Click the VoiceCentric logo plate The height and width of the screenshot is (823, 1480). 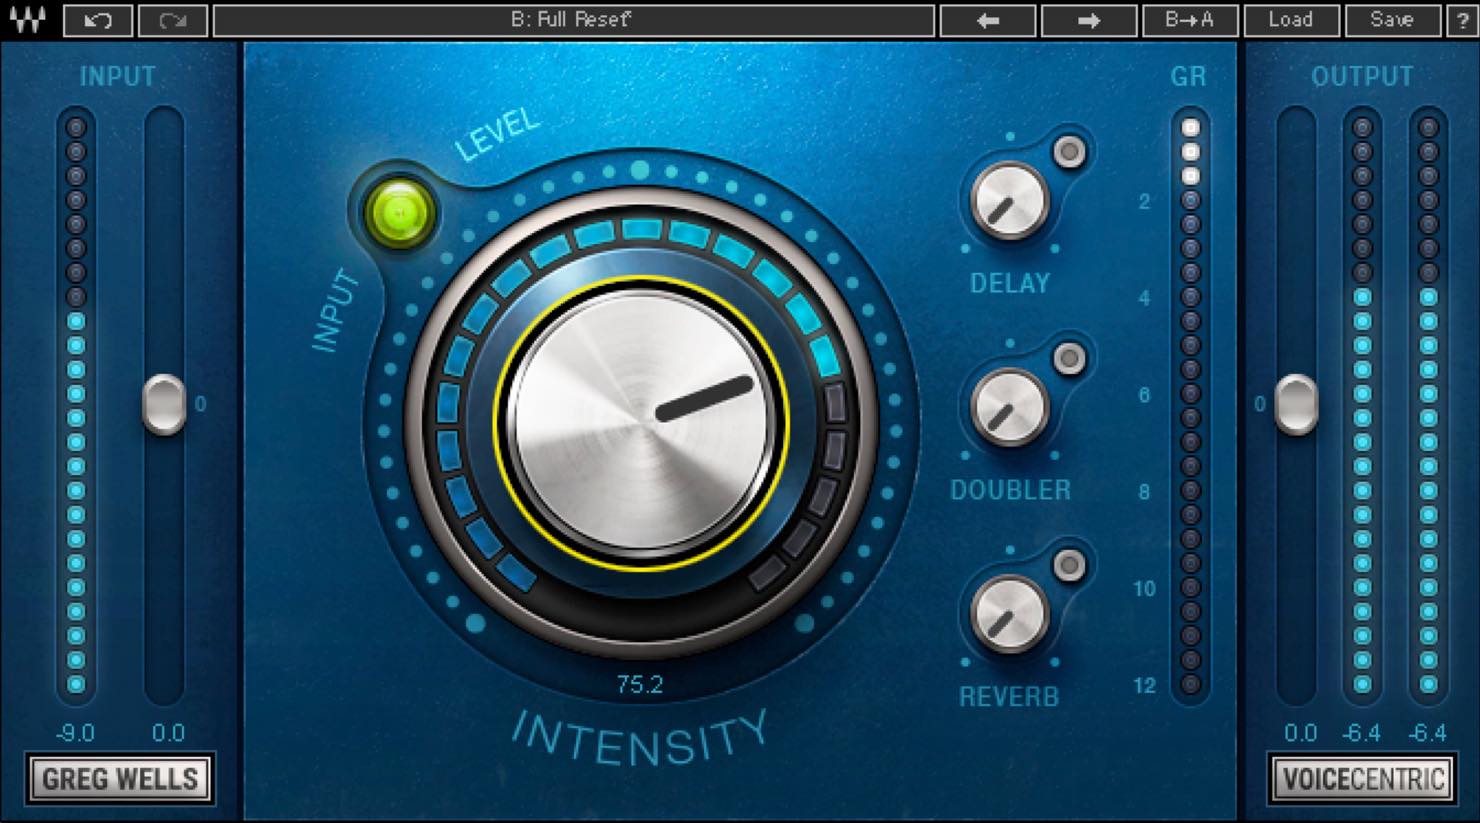pyautogui.click(x=1362, y=779)
